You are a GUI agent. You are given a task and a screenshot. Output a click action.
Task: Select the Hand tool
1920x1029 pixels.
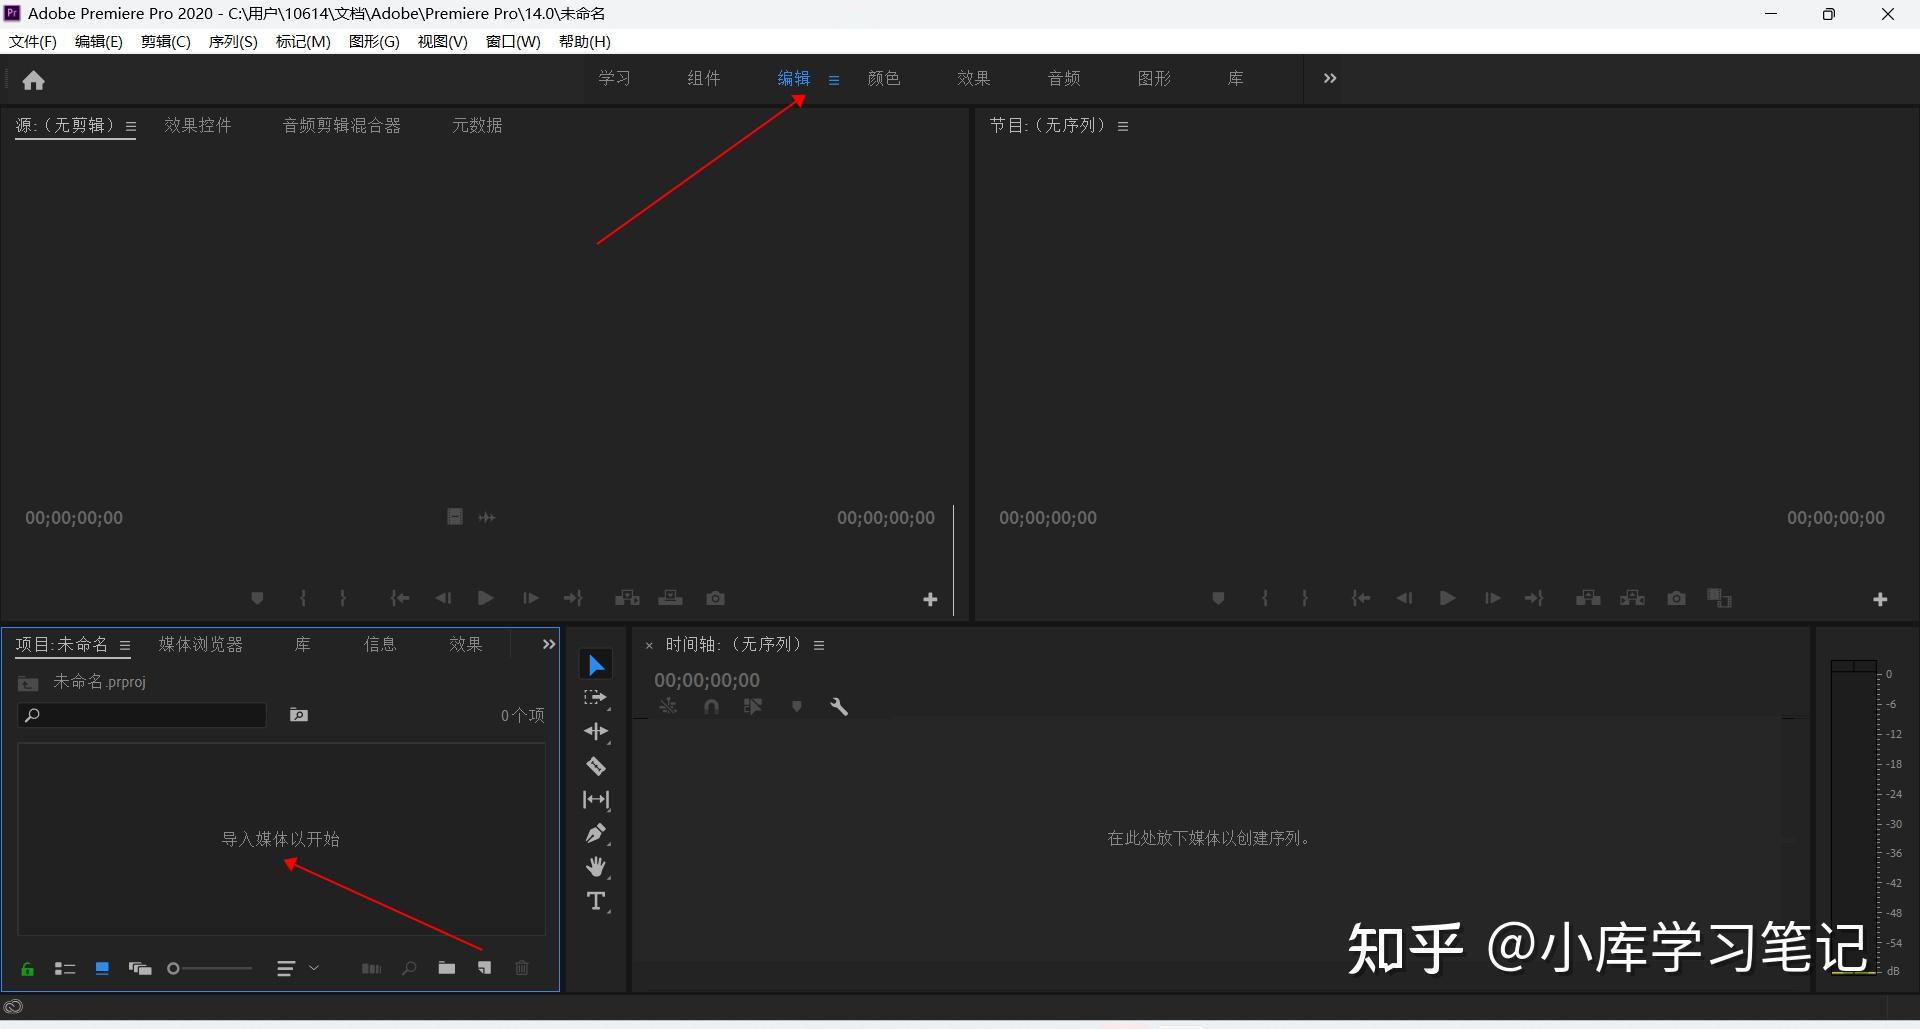[x=596, y=867]
